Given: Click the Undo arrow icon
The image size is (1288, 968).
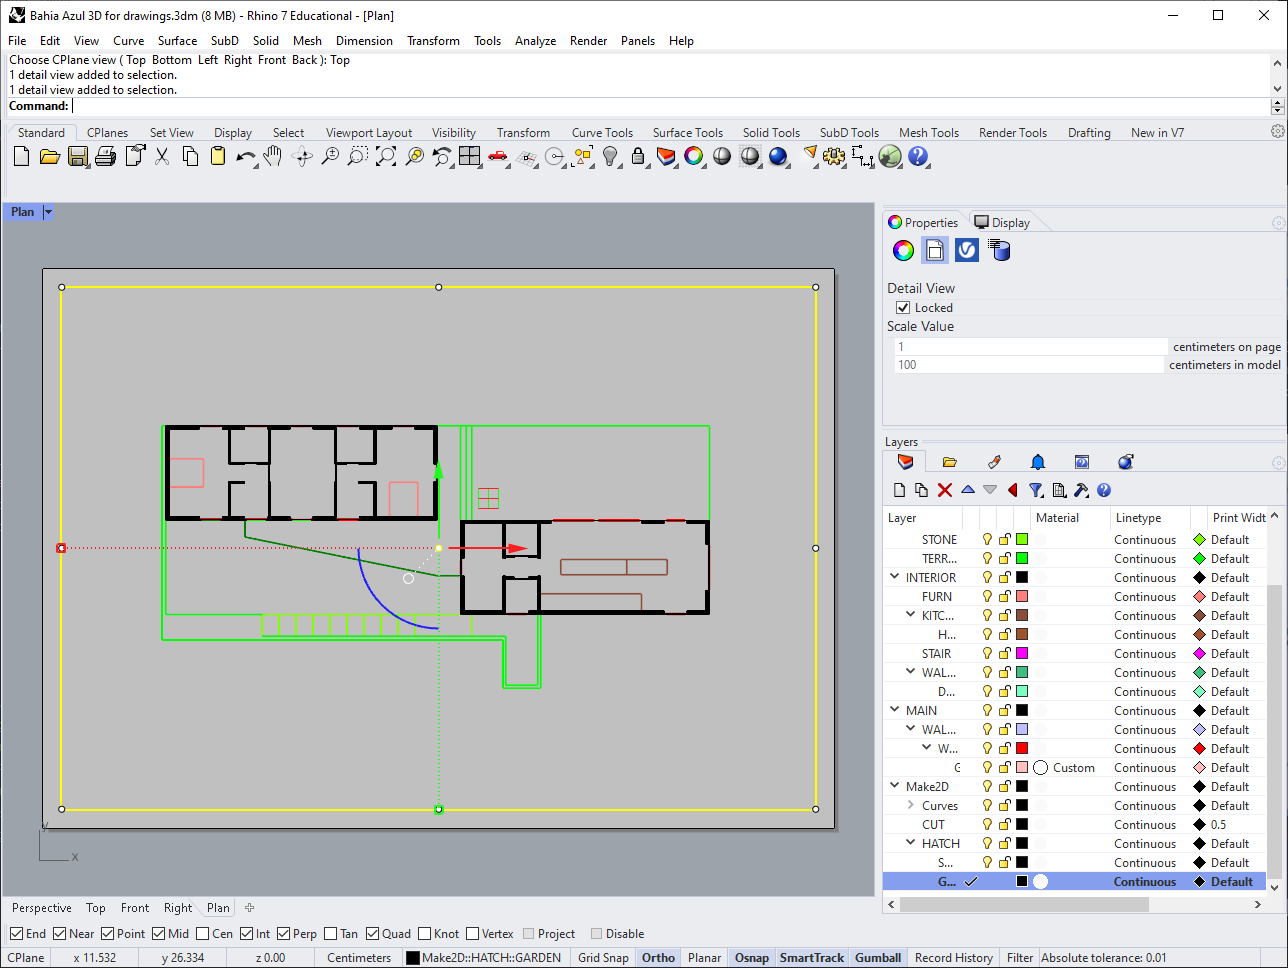Looking at the screenshot, I should click(x=245, y=156).
